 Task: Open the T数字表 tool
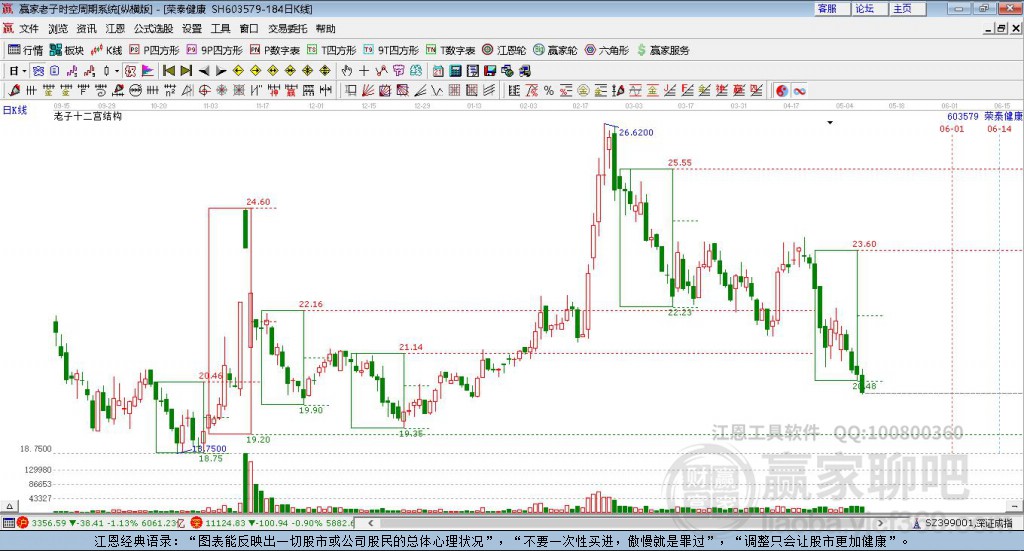tap(451, 50)
